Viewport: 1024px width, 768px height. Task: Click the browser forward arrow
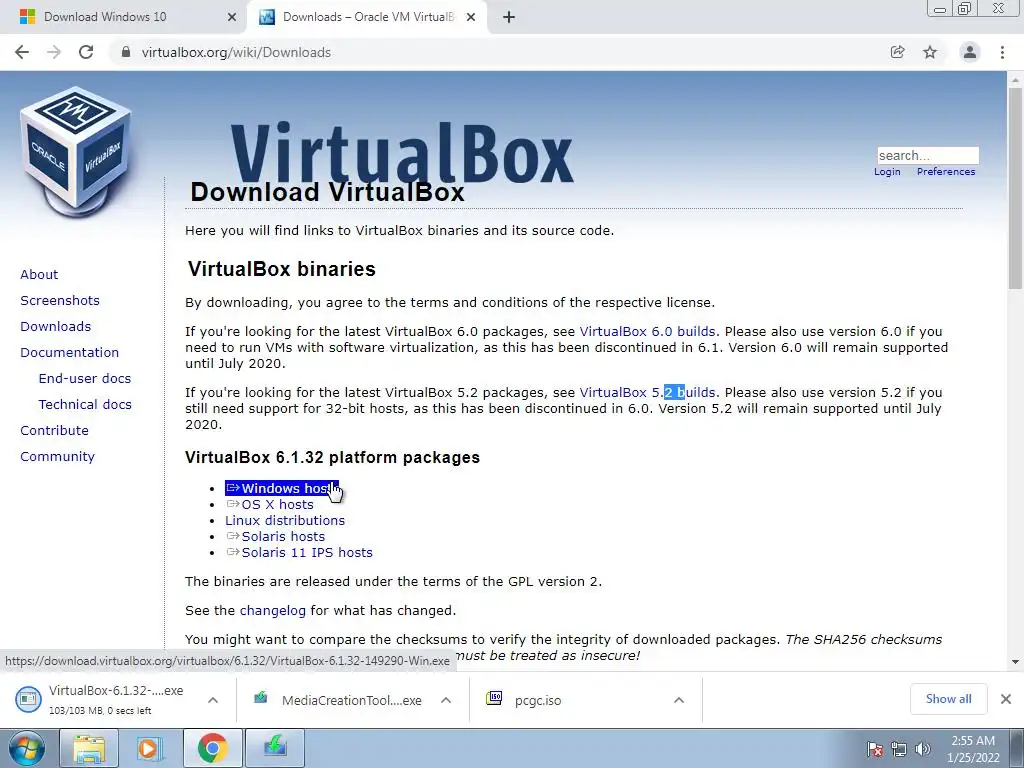click(x=54, y=52)
